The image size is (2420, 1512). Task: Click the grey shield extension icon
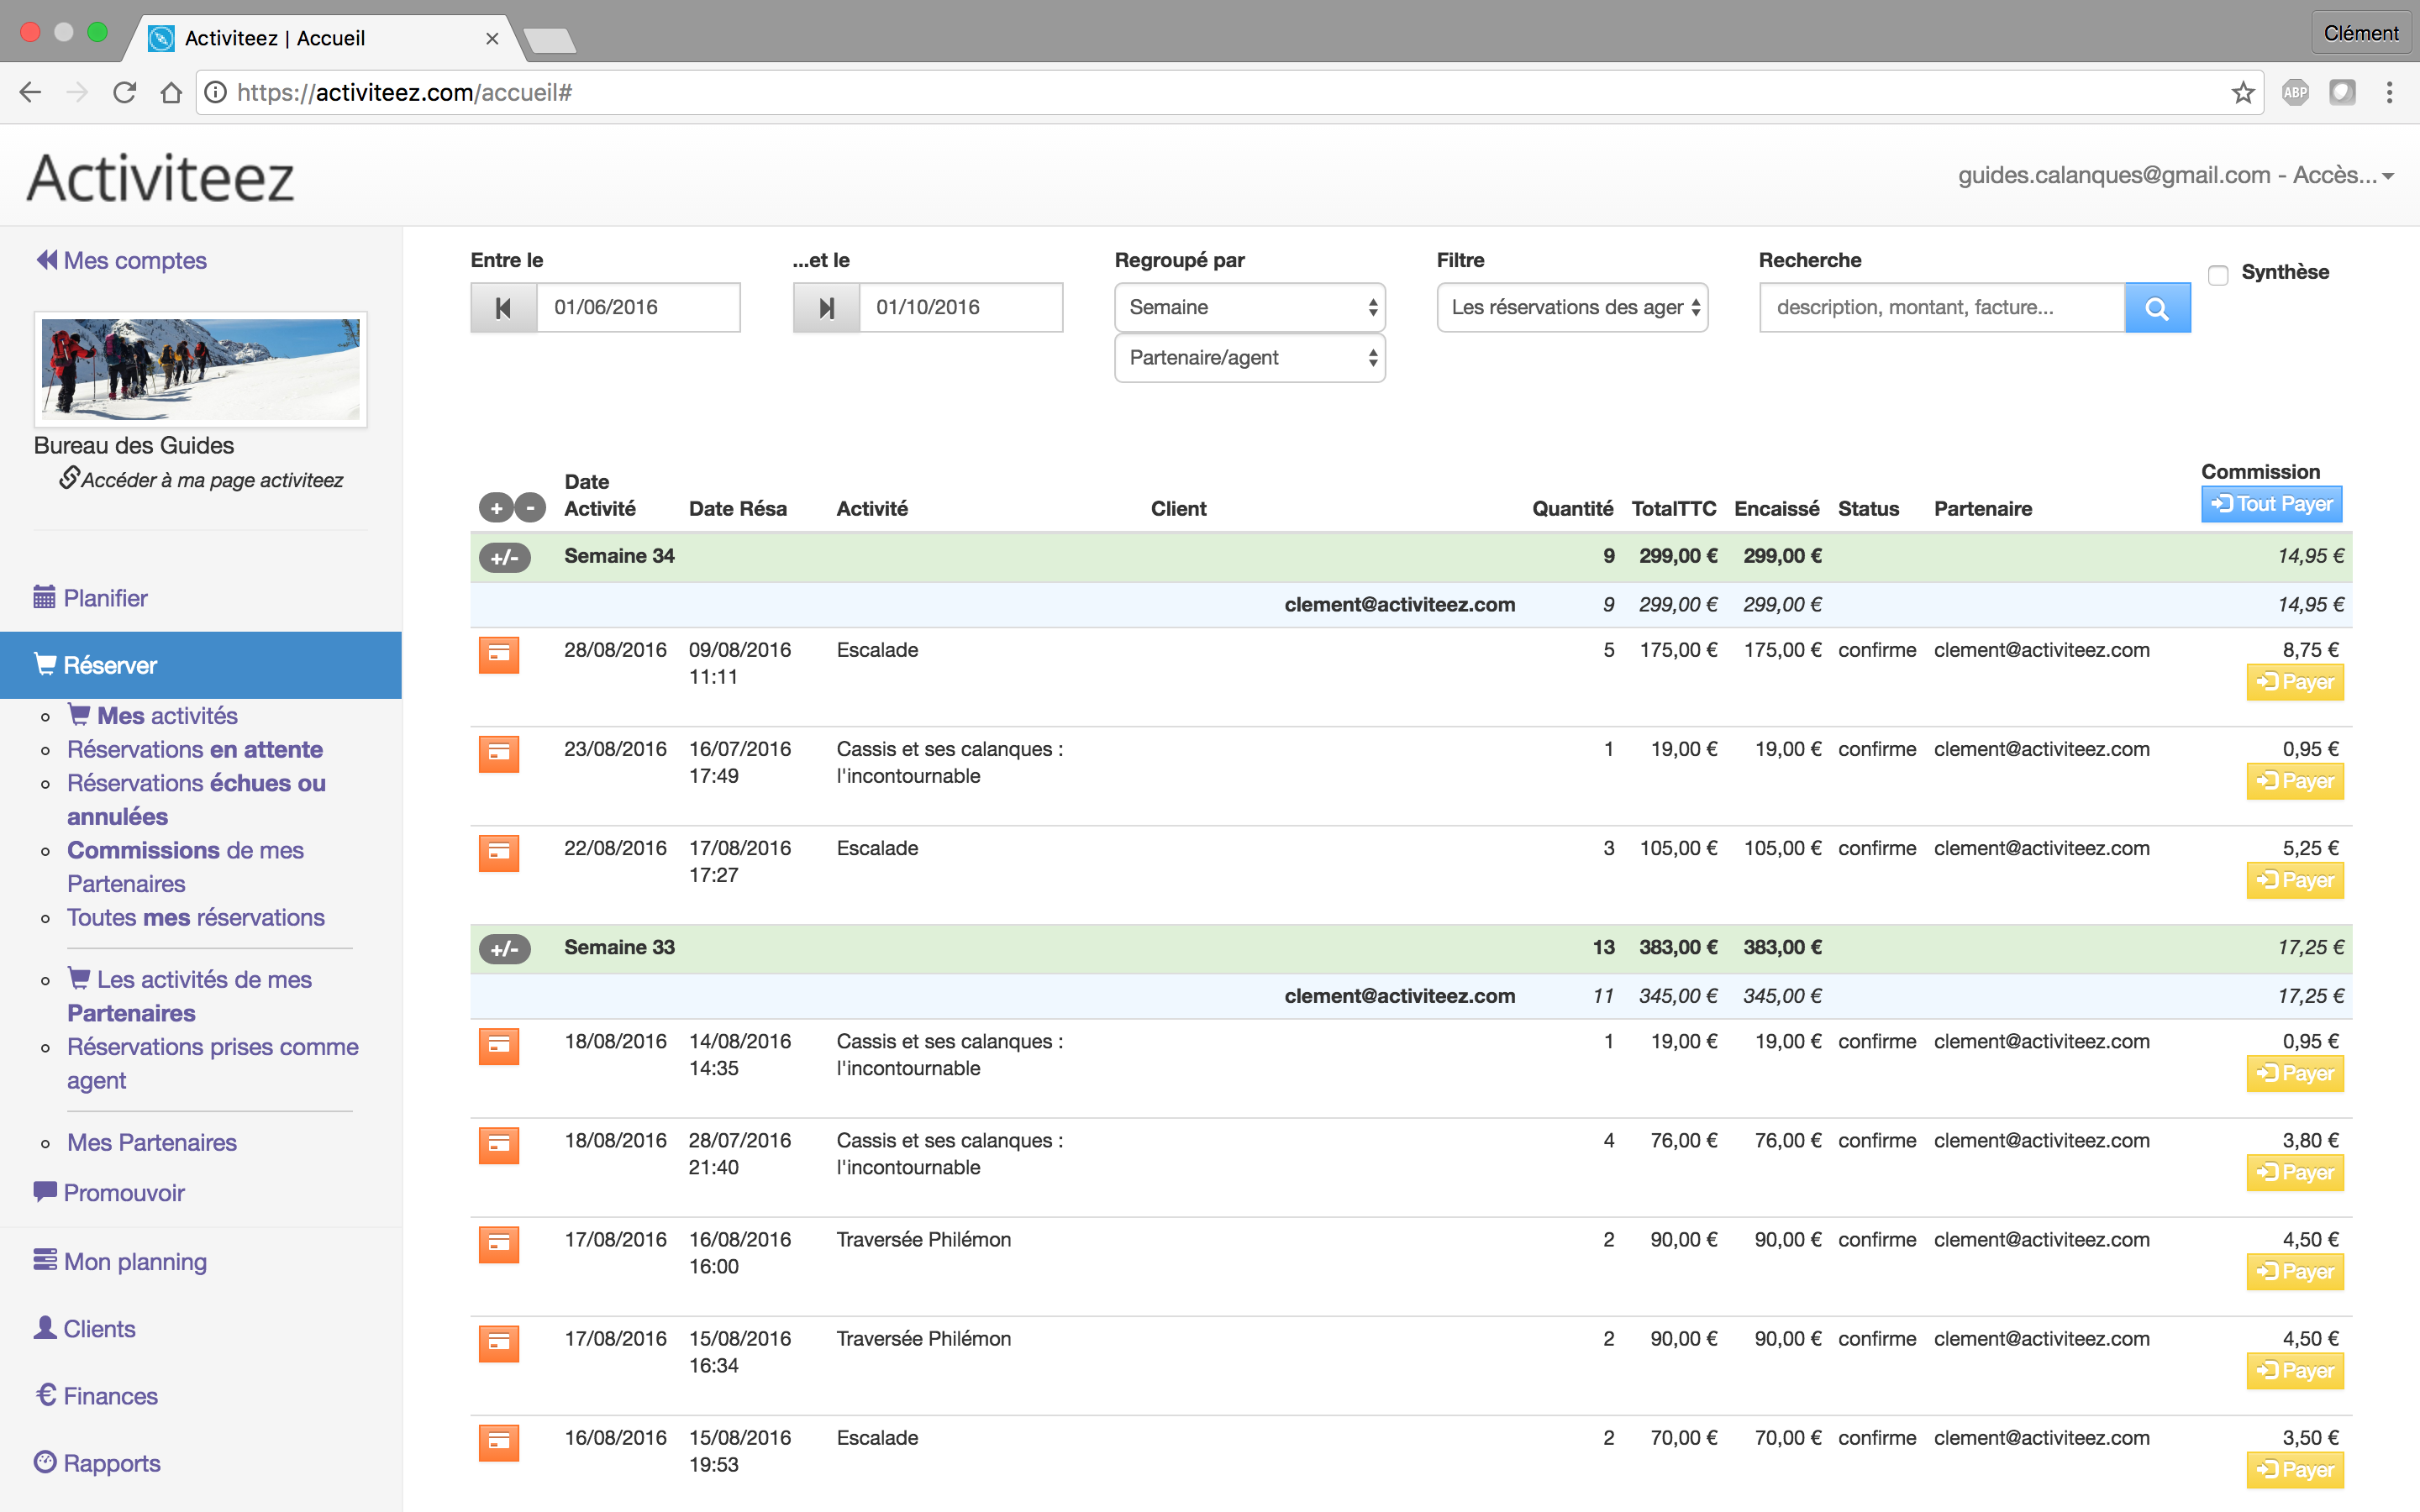[x=2342, y=93]
